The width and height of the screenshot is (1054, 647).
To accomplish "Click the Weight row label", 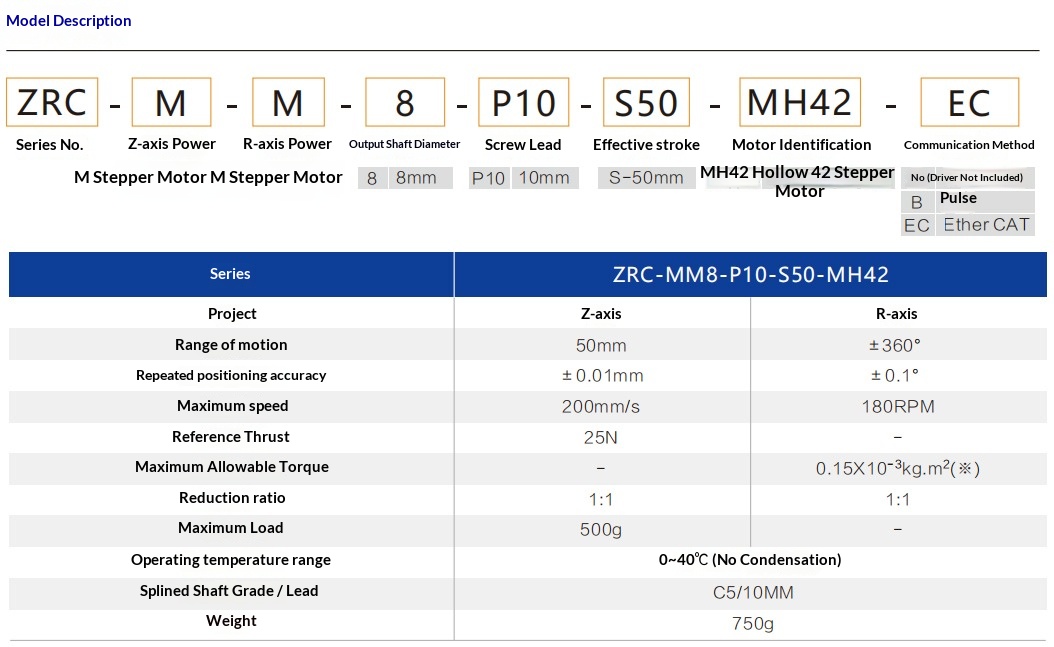I will 231,621.
